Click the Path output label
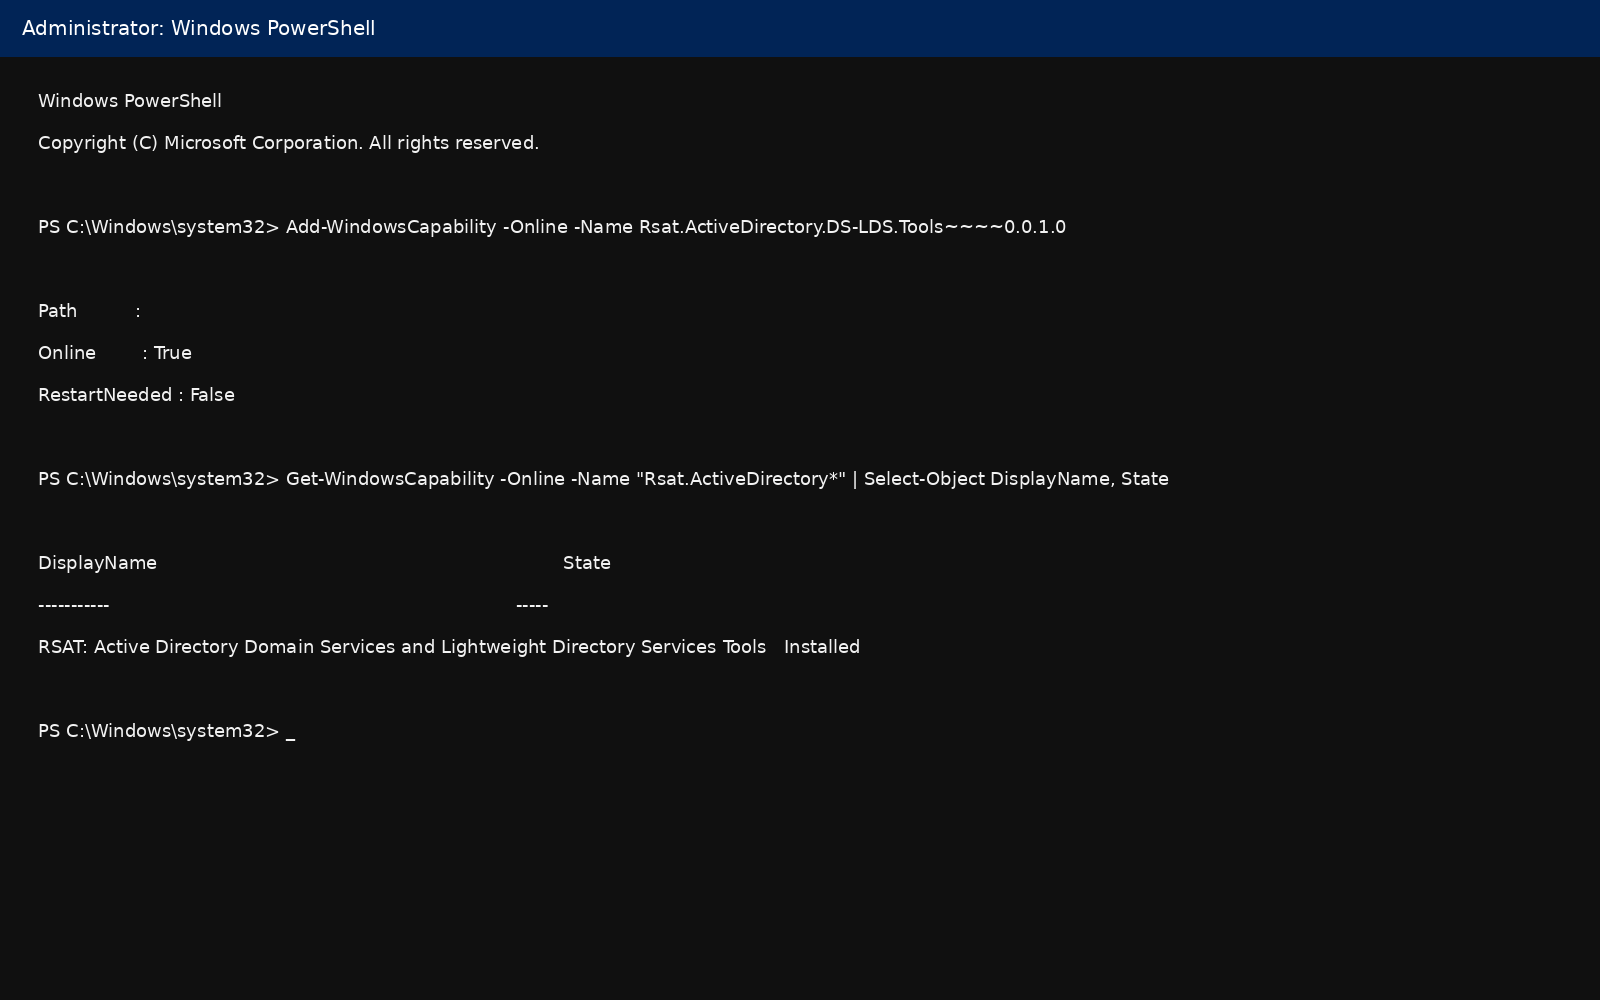 tap(57, 311)
